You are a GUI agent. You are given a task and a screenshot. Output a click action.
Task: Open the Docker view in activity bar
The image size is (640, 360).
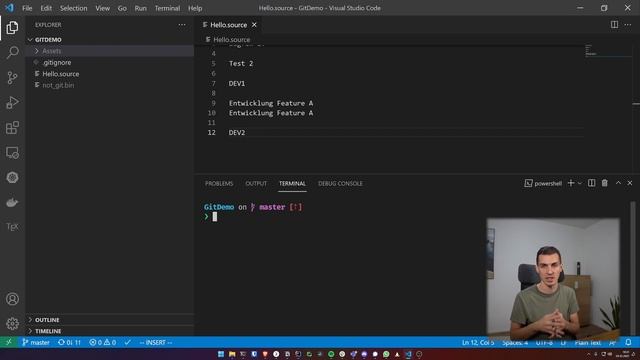12,202
